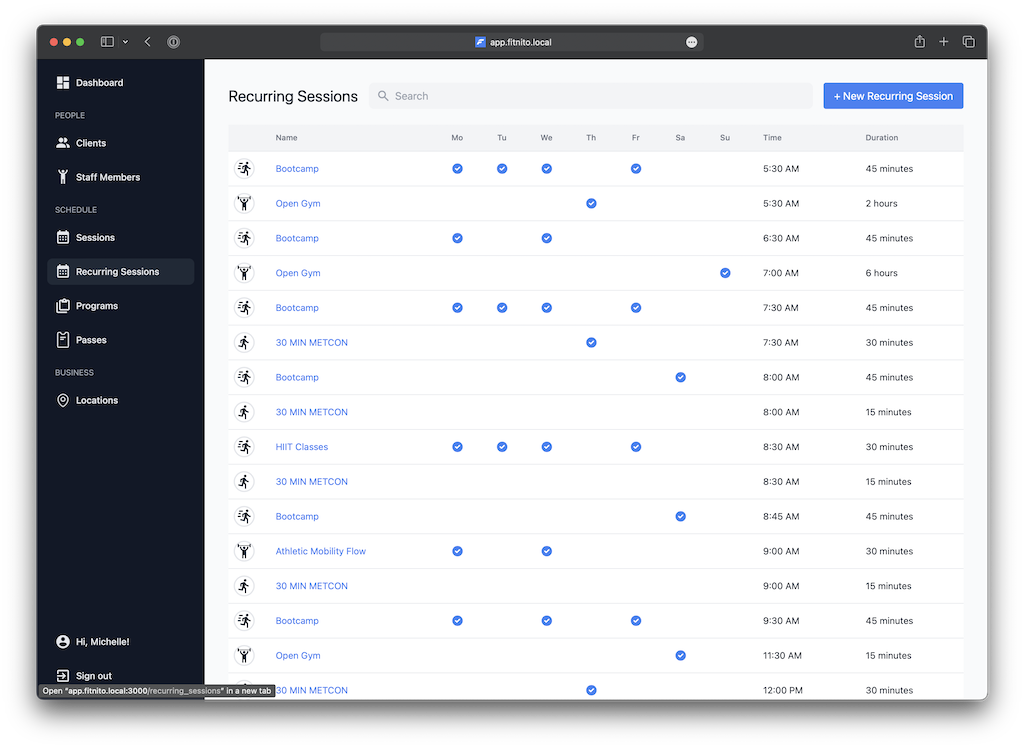This screenshot has height=748, width=1024.
Task: Click the Clients people icon
Action: point(63,143)
